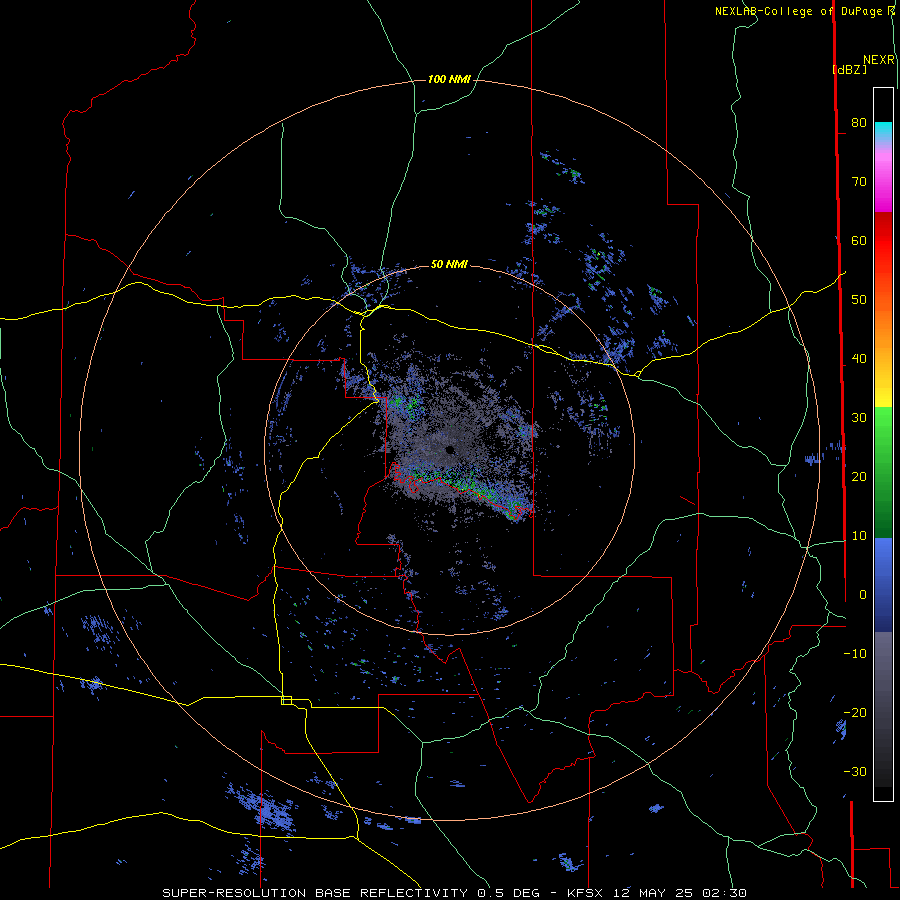Click the cyan top segment of the color bar

(883, 131)
